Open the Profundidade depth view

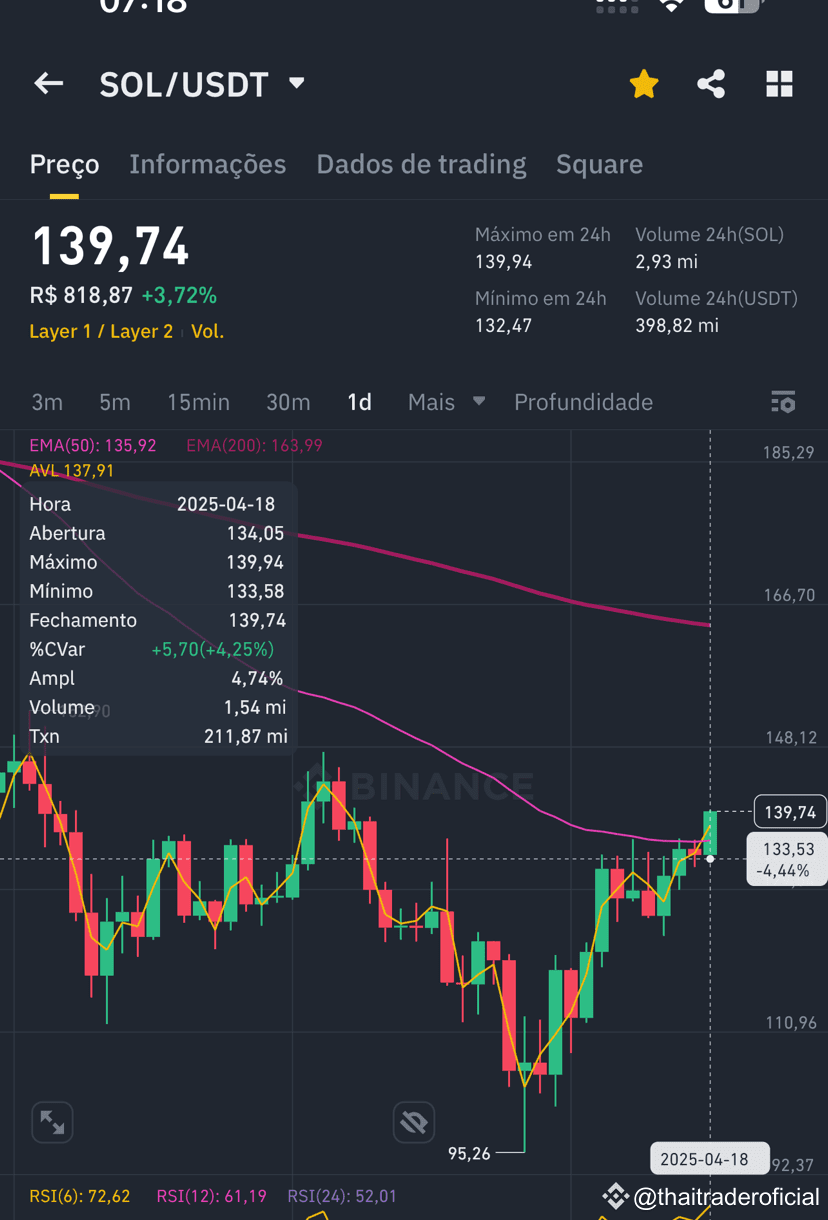tap(583, 402)
